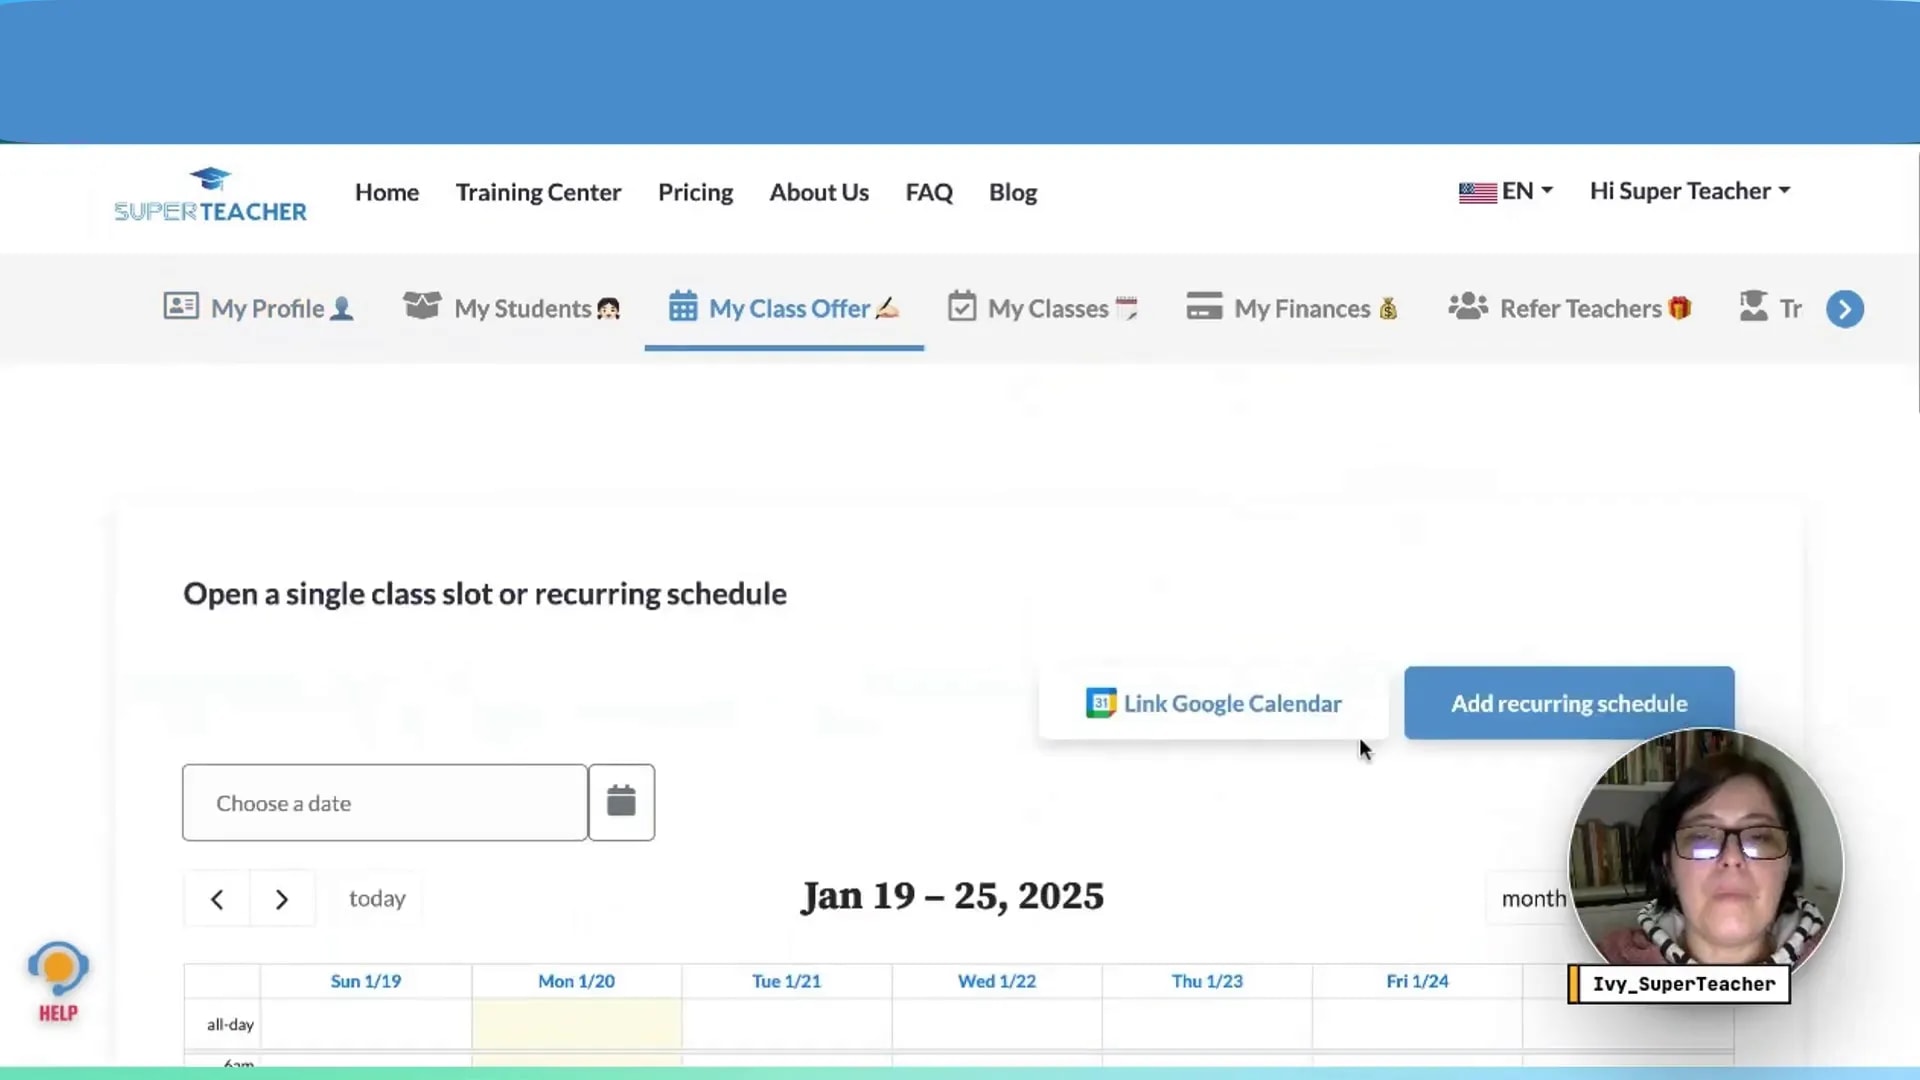The height and width of the screenshot is (1080, 1920).
Task: Expand the Hi Super Teacher menu
Action: (x=1688, y=190)
